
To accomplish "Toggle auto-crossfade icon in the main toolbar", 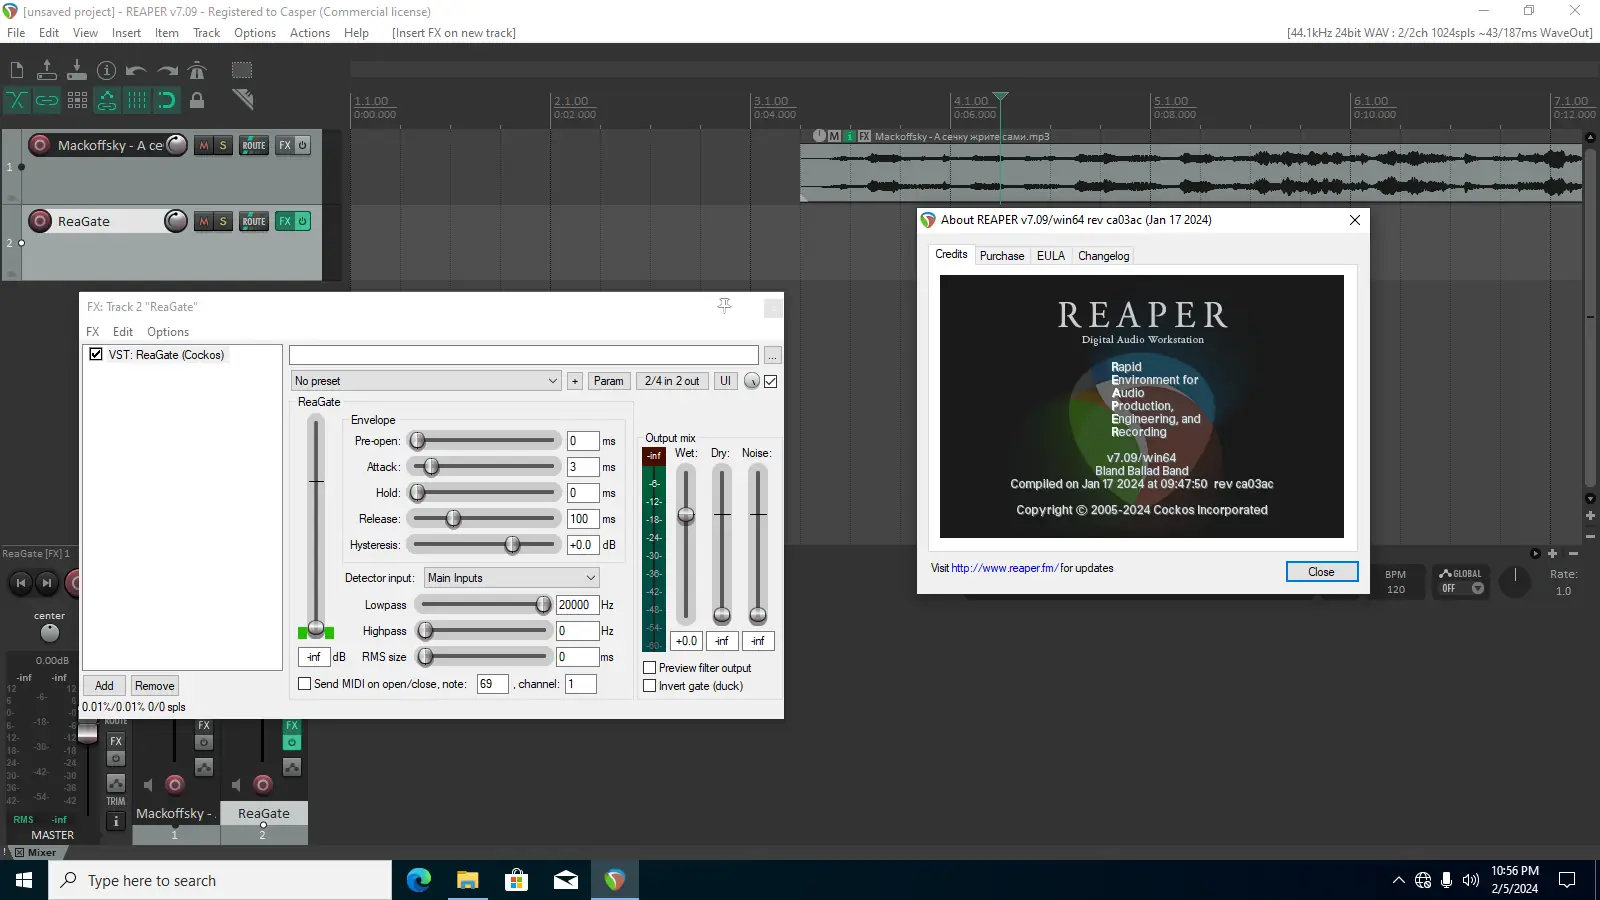I will [x=17, y=100].
